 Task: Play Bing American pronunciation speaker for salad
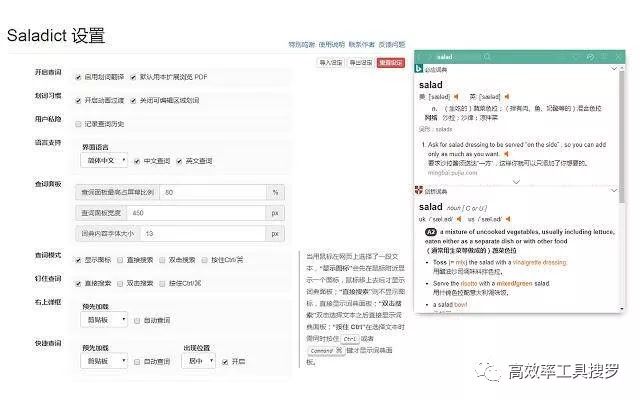[456, 97]
